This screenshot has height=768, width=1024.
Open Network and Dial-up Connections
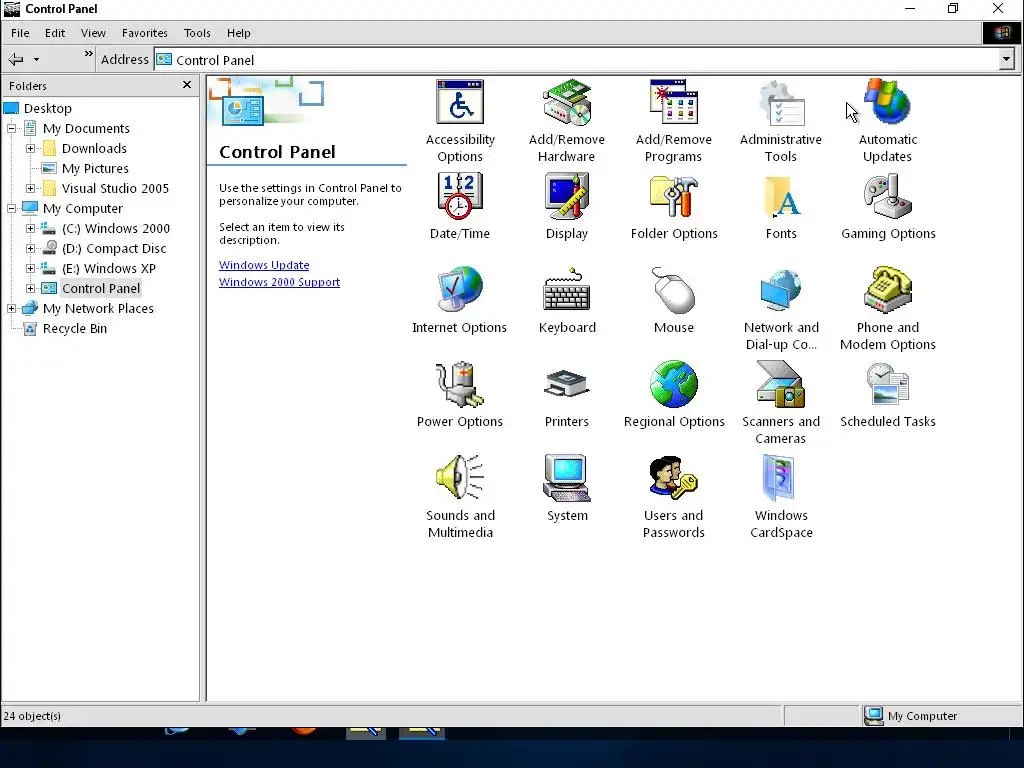coord(781,290)
